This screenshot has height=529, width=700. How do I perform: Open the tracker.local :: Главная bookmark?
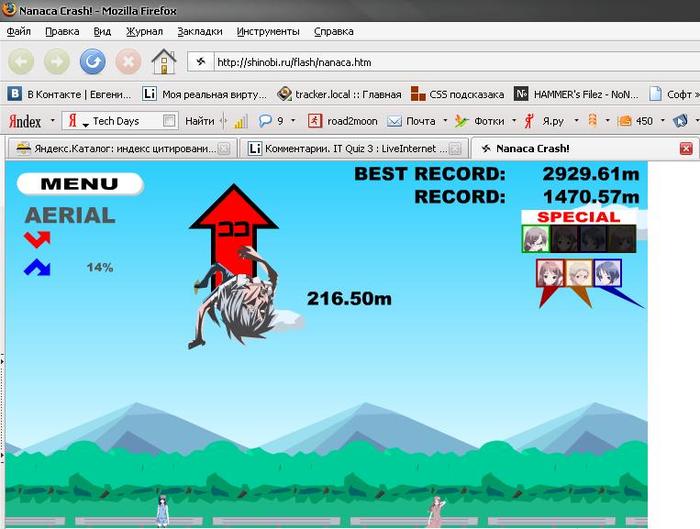click(339, 94)
